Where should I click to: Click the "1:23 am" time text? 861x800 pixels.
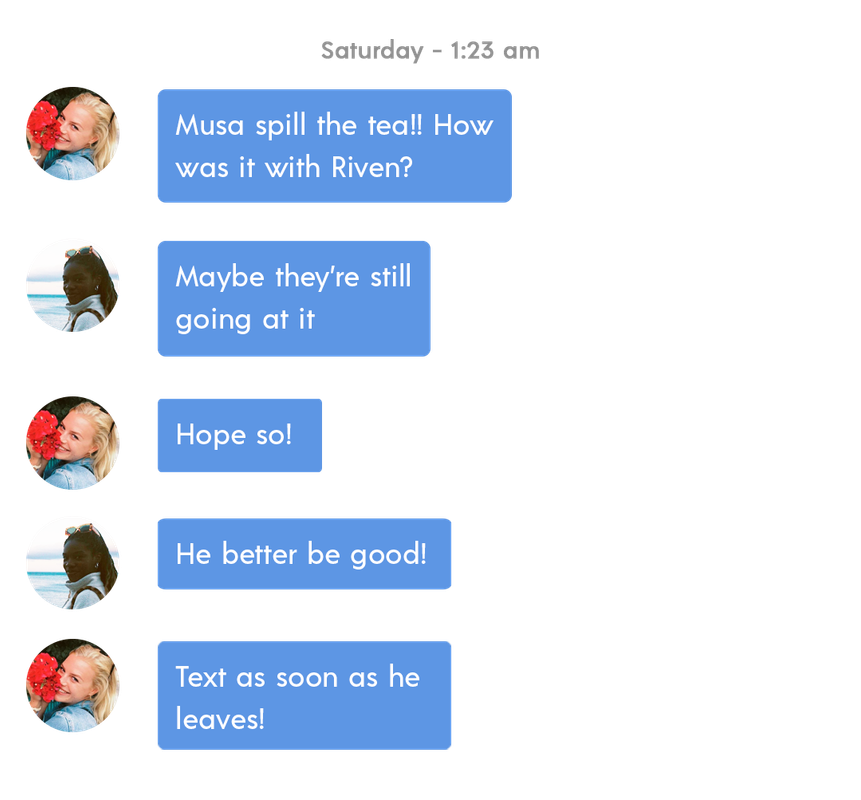[x=495, y=51]
